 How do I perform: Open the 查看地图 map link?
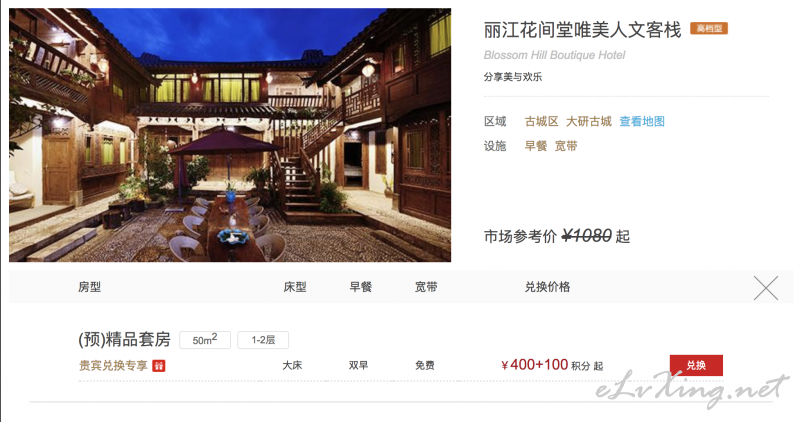pyautogui.click(x=642, y=121)
